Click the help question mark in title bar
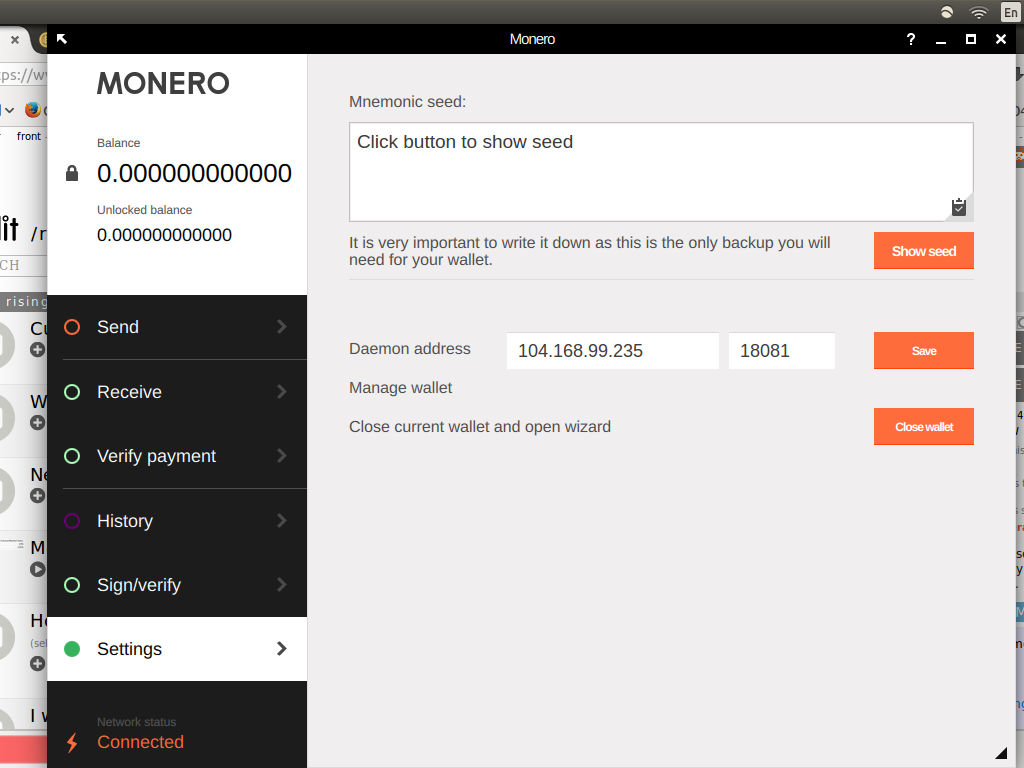 click(x=911, y=39)
